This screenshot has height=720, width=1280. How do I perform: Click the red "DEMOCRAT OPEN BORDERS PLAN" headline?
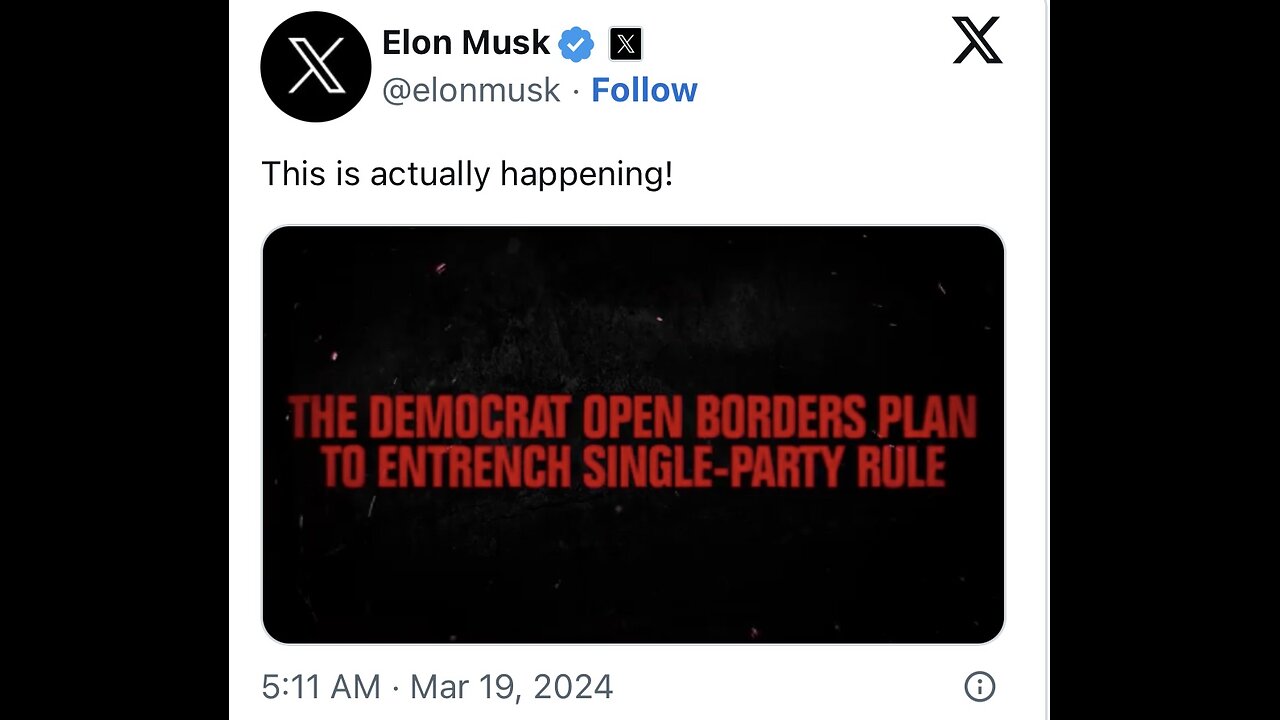[632, 418]
